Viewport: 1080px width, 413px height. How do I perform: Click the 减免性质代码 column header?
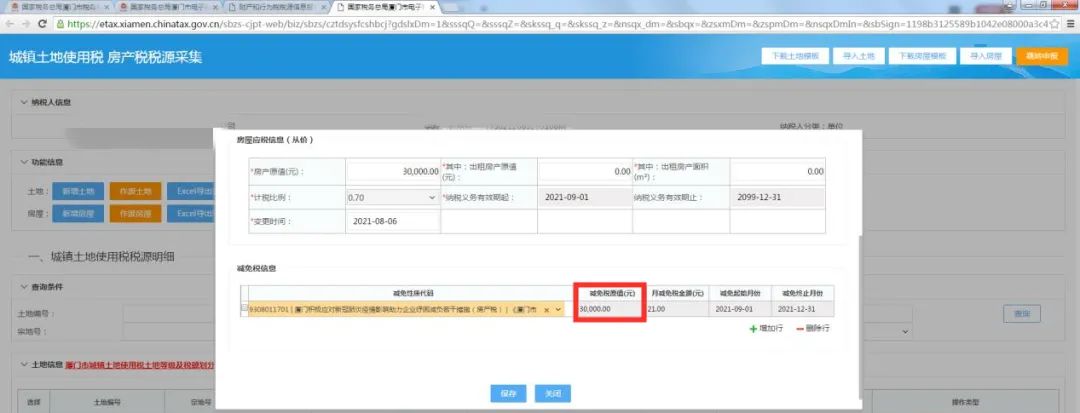(x=413, y=293)
